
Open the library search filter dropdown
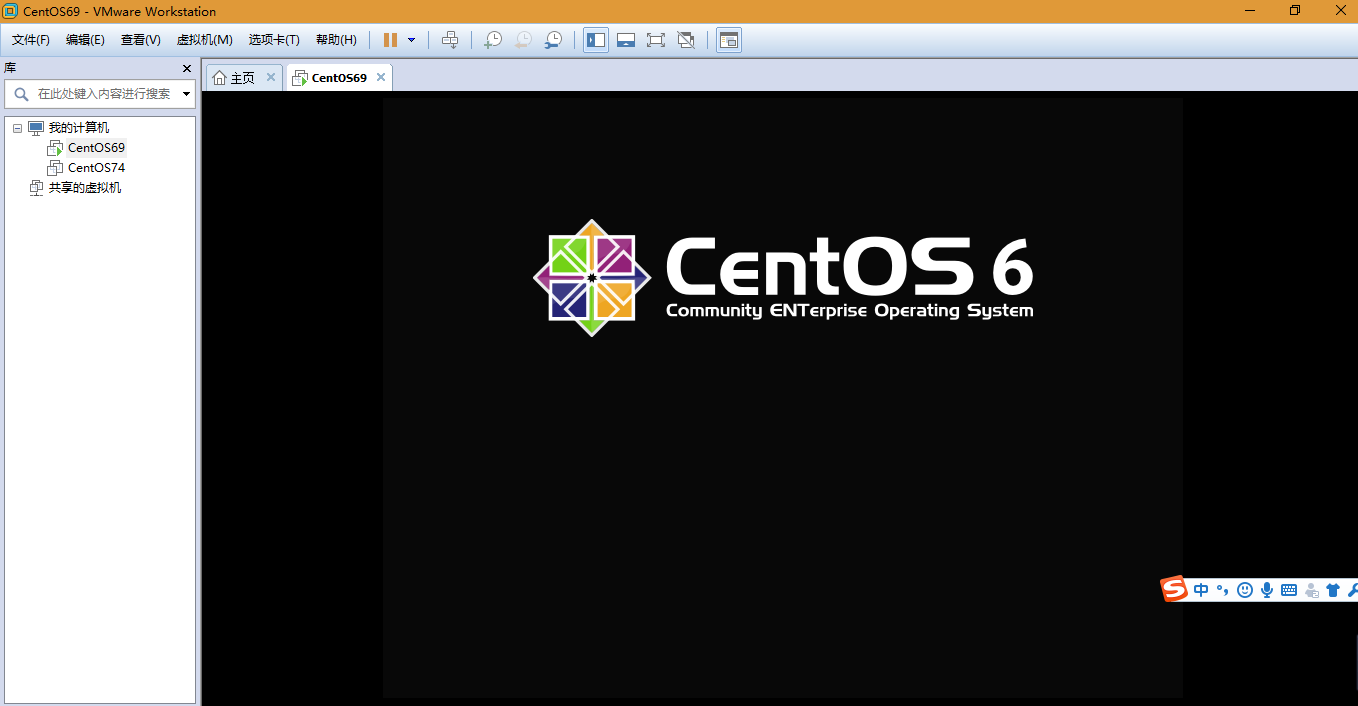coord(187,94)
